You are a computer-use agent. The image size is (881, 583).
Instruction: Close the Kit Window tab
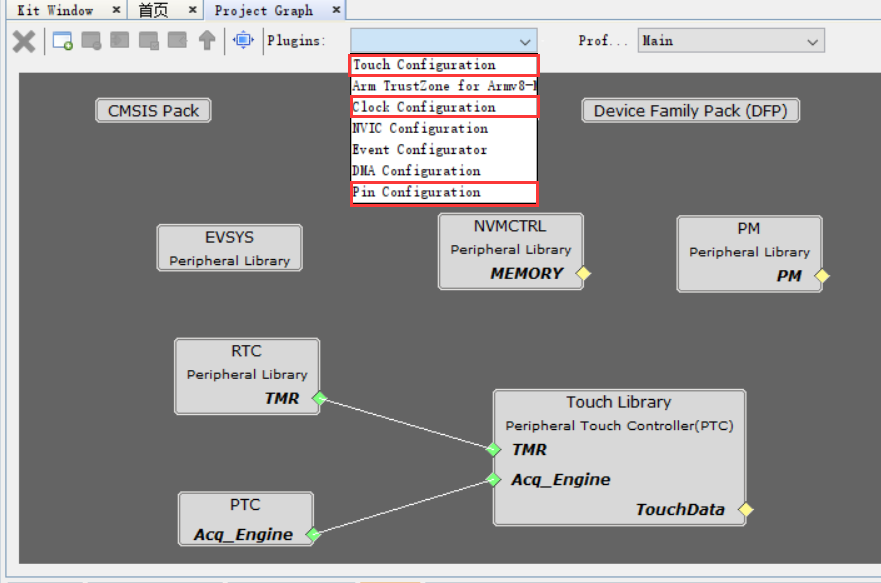[116, 10]
